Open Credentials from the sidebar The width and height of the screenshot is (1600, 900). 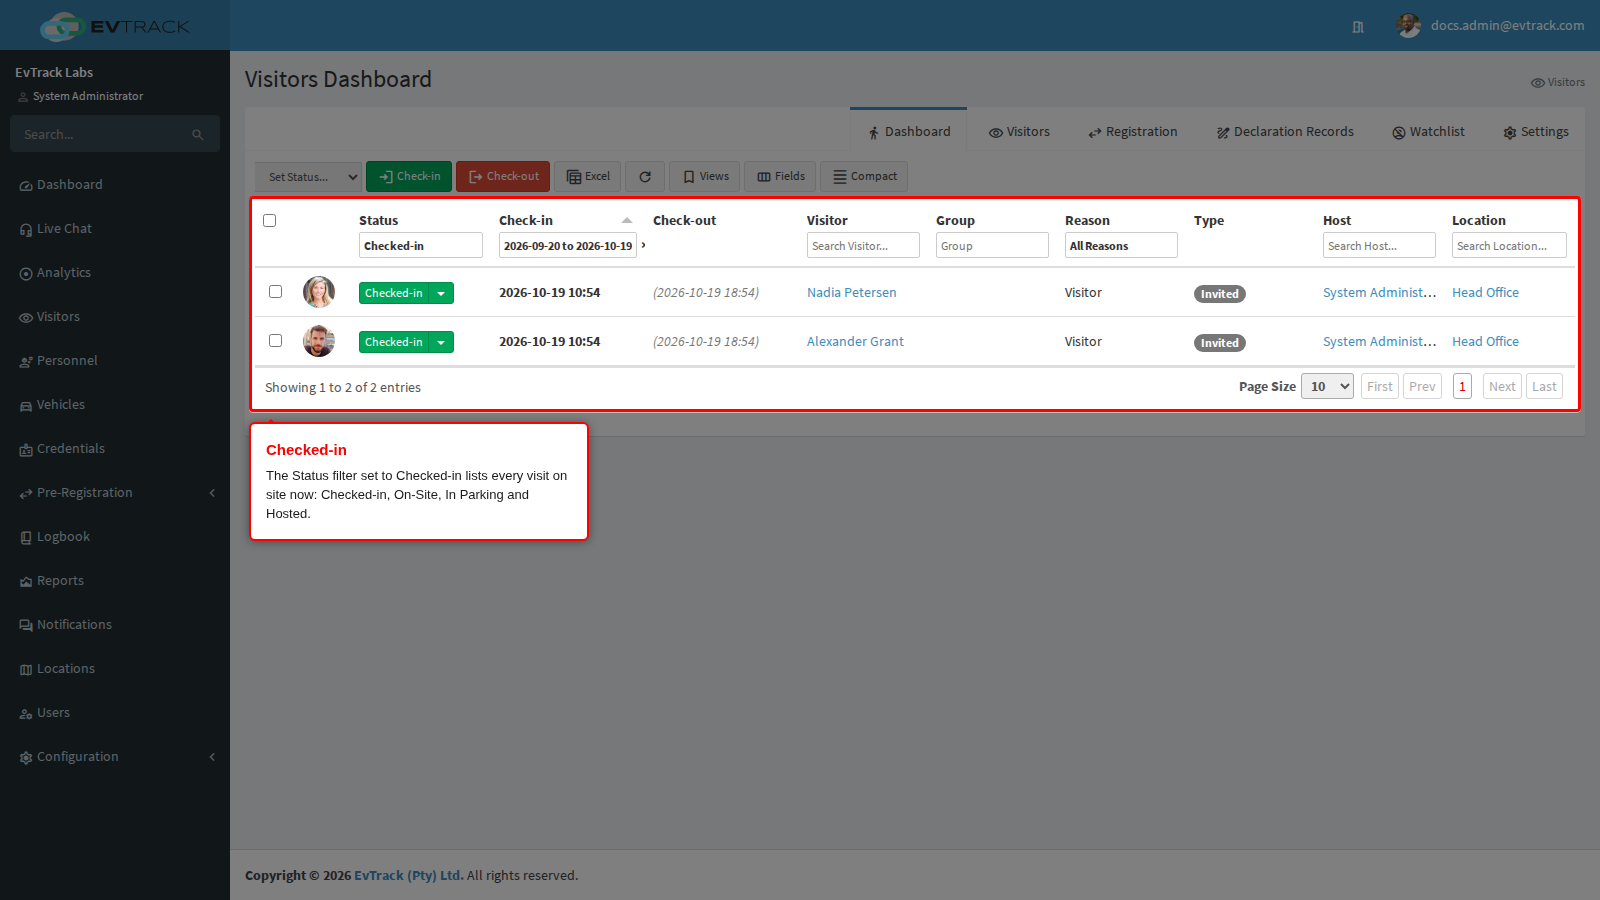click(x=70, y=449)
